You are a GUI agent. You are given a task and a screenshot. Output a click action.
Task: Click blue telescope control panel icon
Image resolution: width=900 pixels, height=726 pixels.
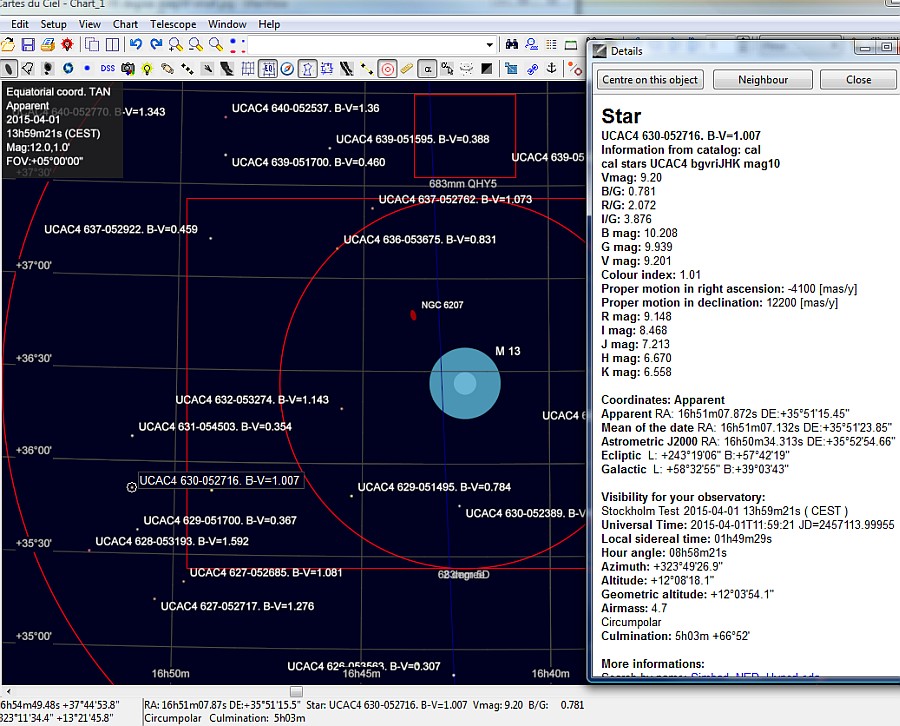[510, 69]
